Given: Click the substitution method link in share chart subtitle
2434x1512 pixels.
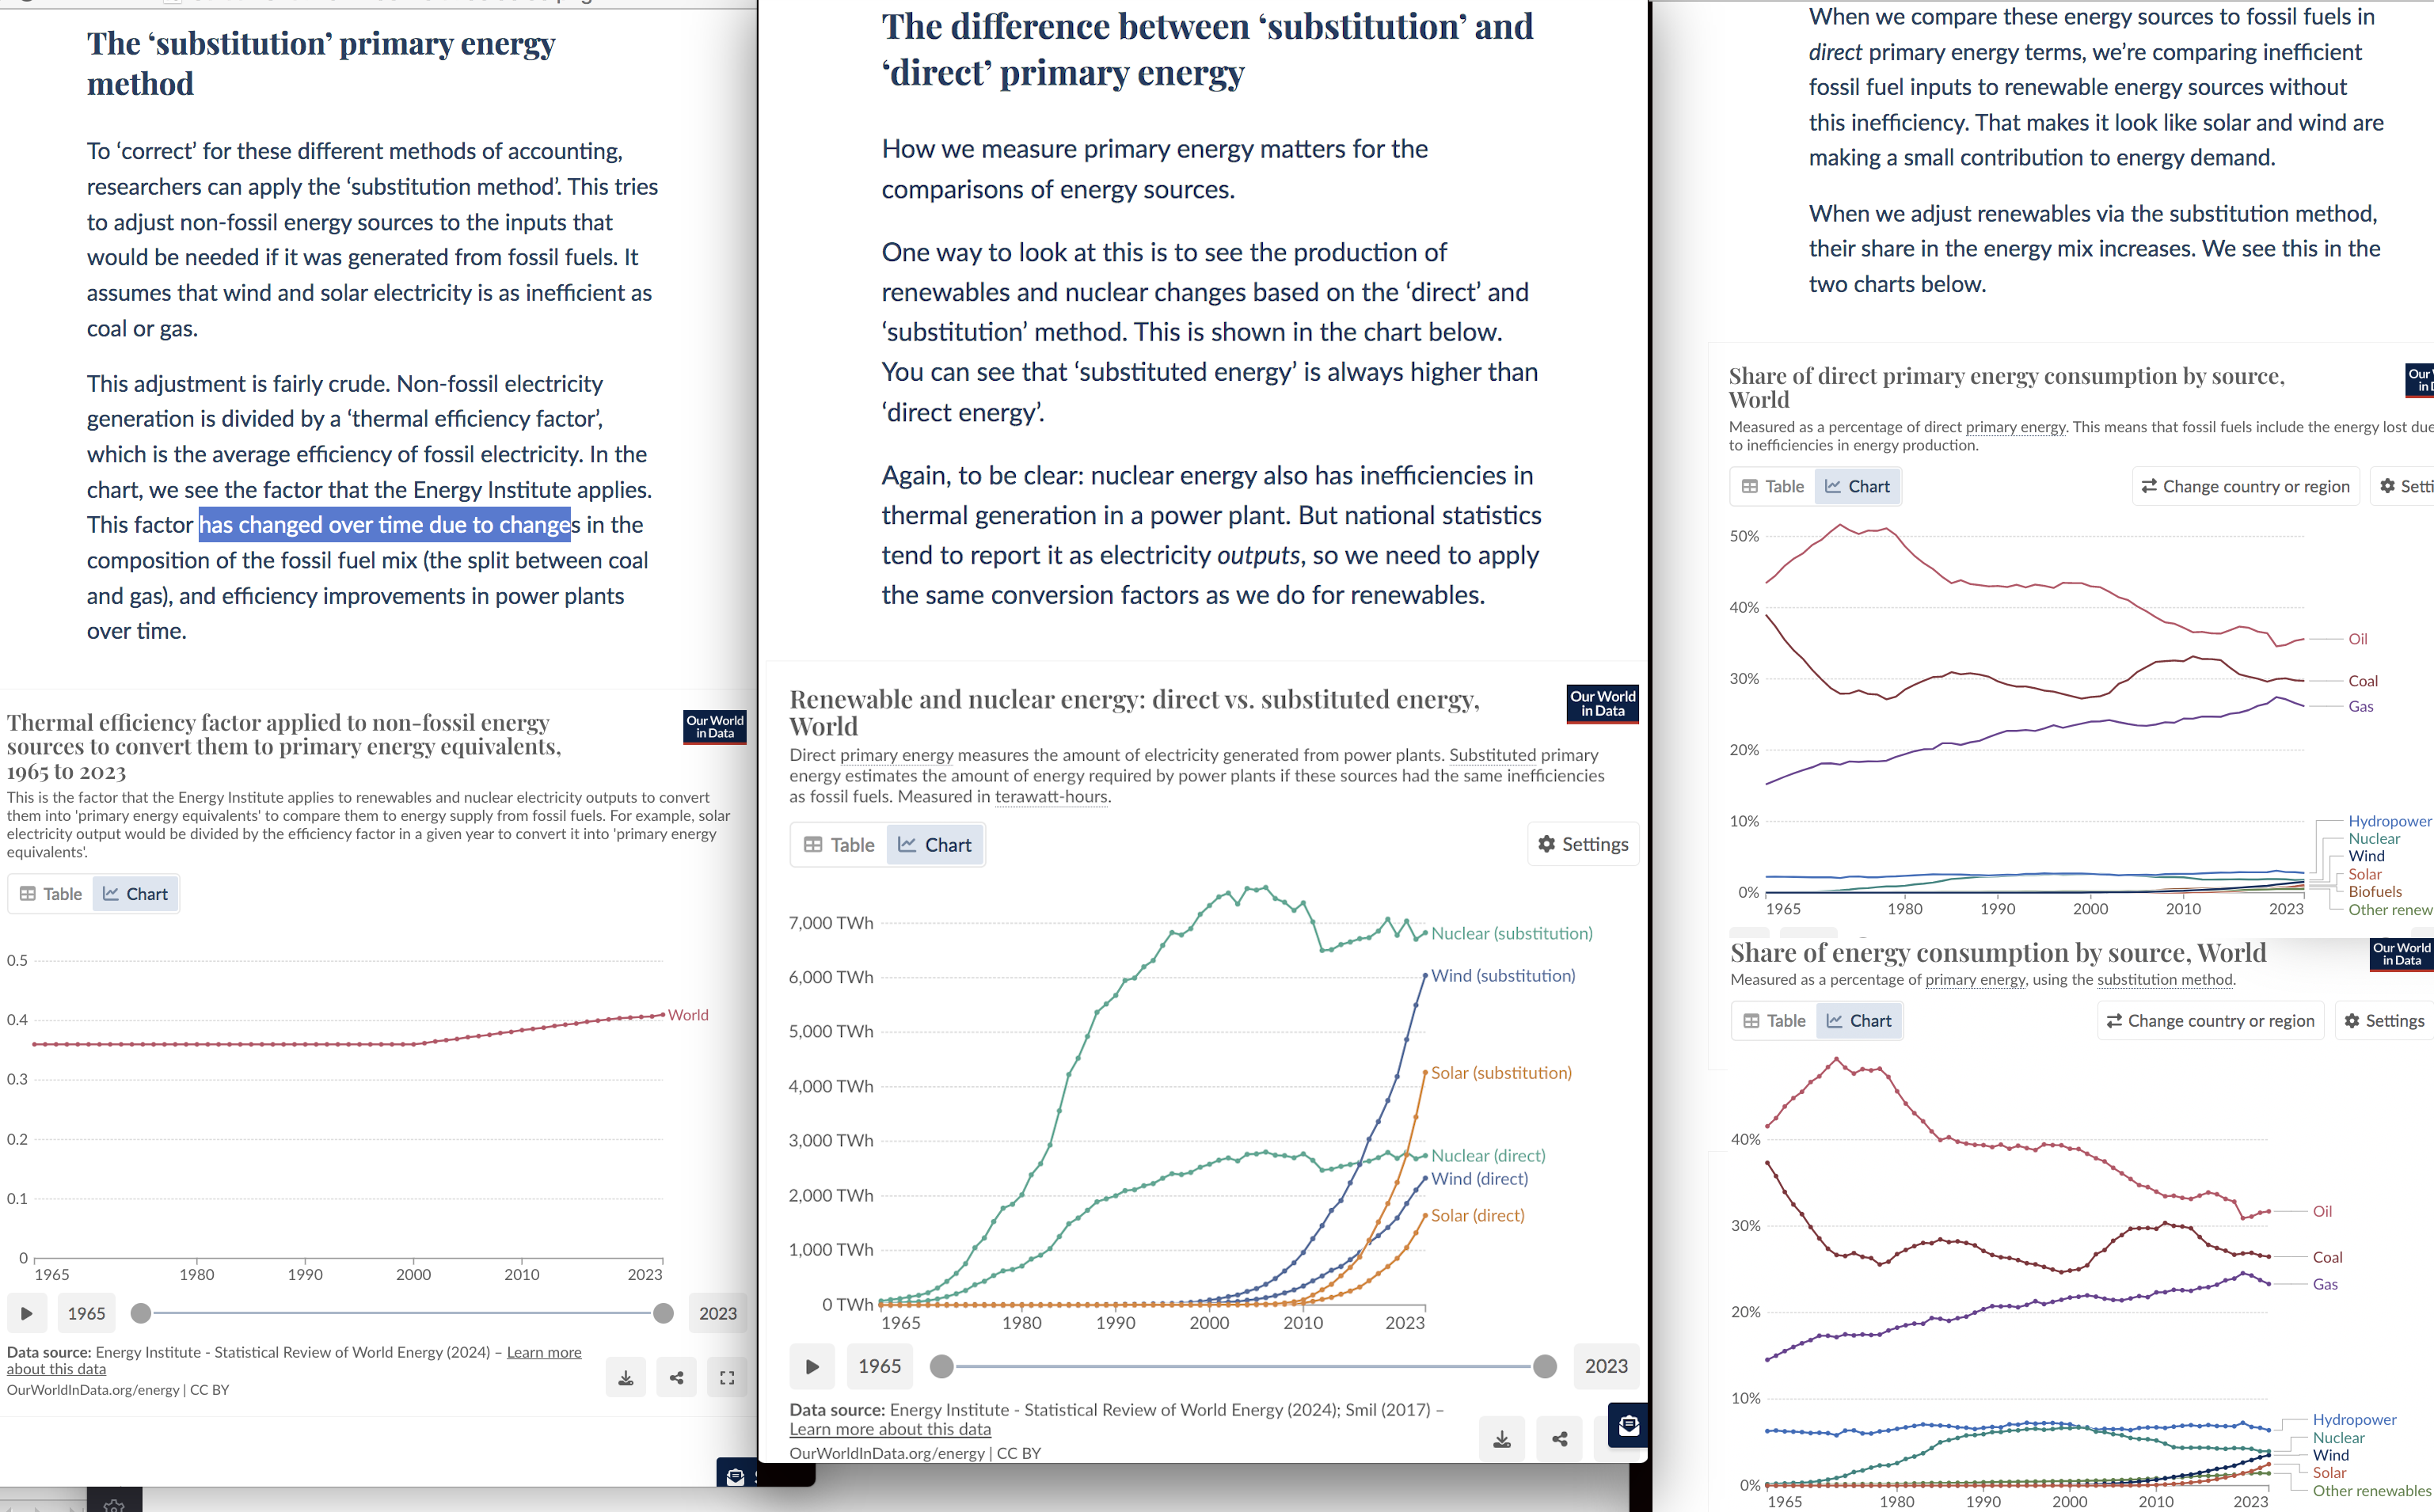Looking at the screenshot, I should (2164, 980).
